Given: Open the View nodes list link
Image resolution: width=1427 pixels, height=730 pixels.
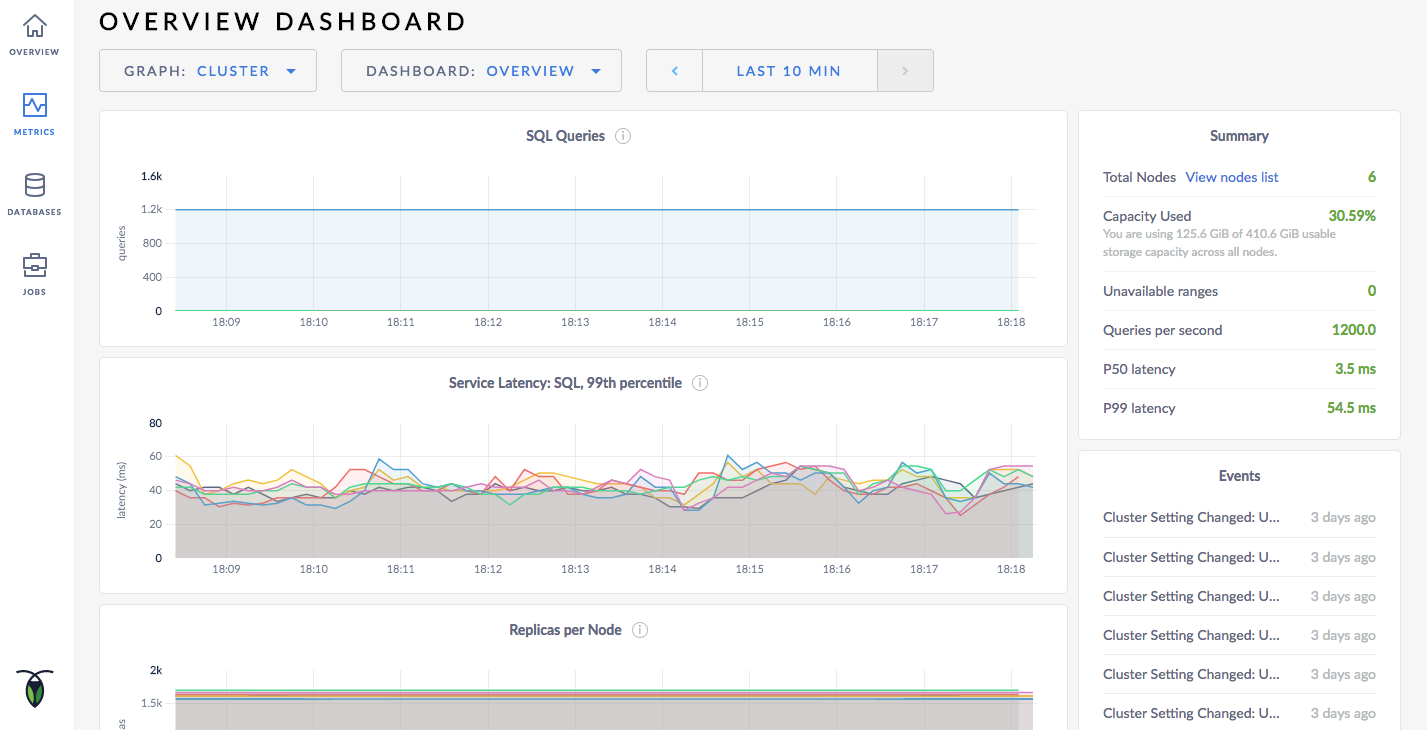Looking at the screenshot, I should [1231, 177].
